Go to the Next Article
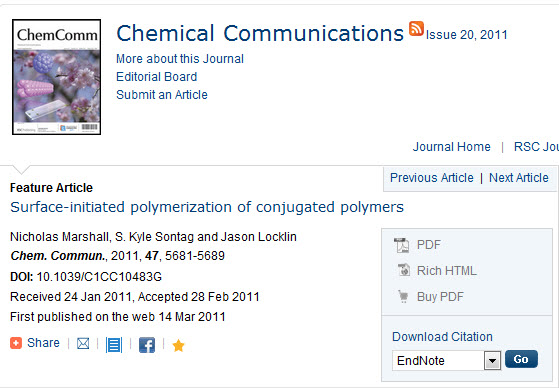559x388 pixels. (519, 178)
